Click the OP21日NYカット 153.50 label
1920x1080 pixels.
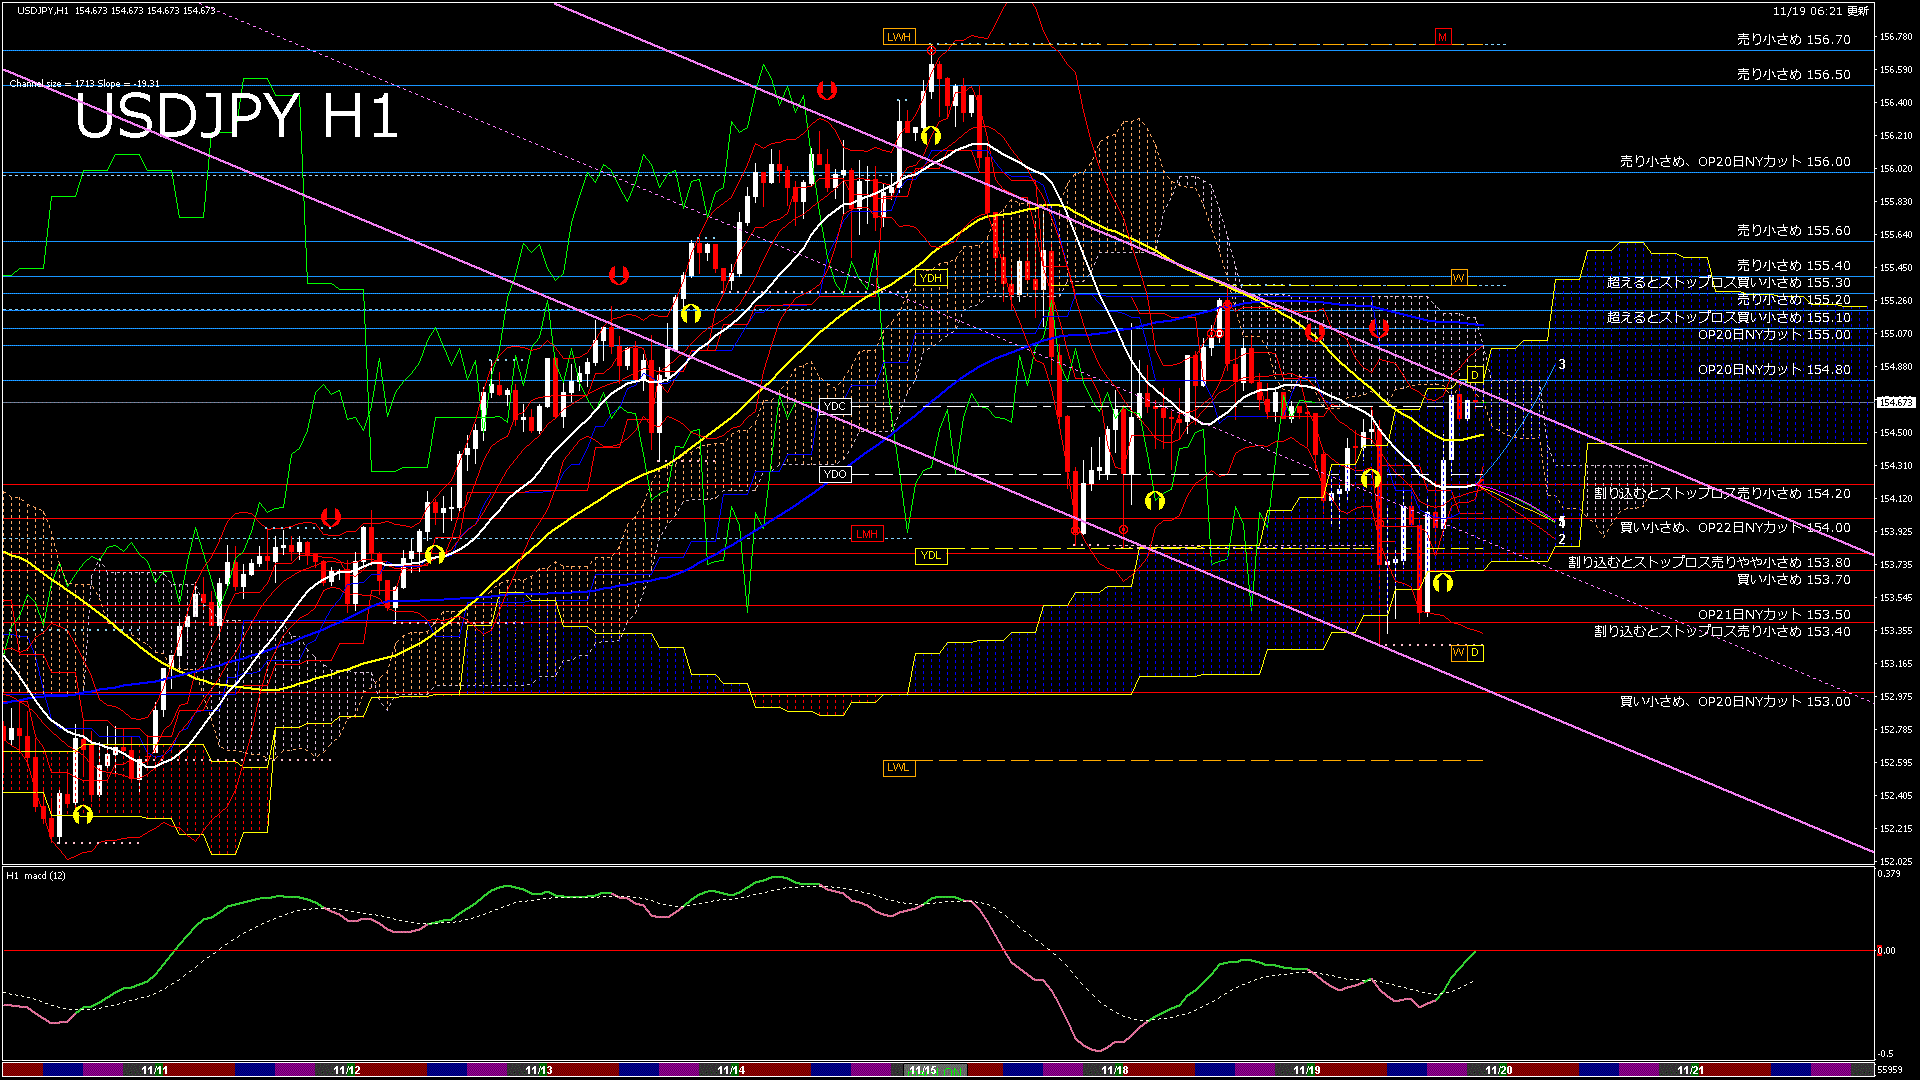[1773, 614]
